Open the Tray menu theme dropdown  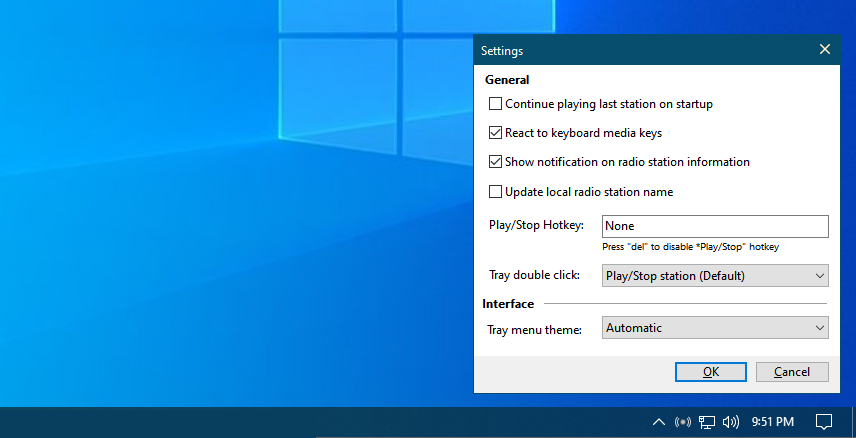coord(715,328)
